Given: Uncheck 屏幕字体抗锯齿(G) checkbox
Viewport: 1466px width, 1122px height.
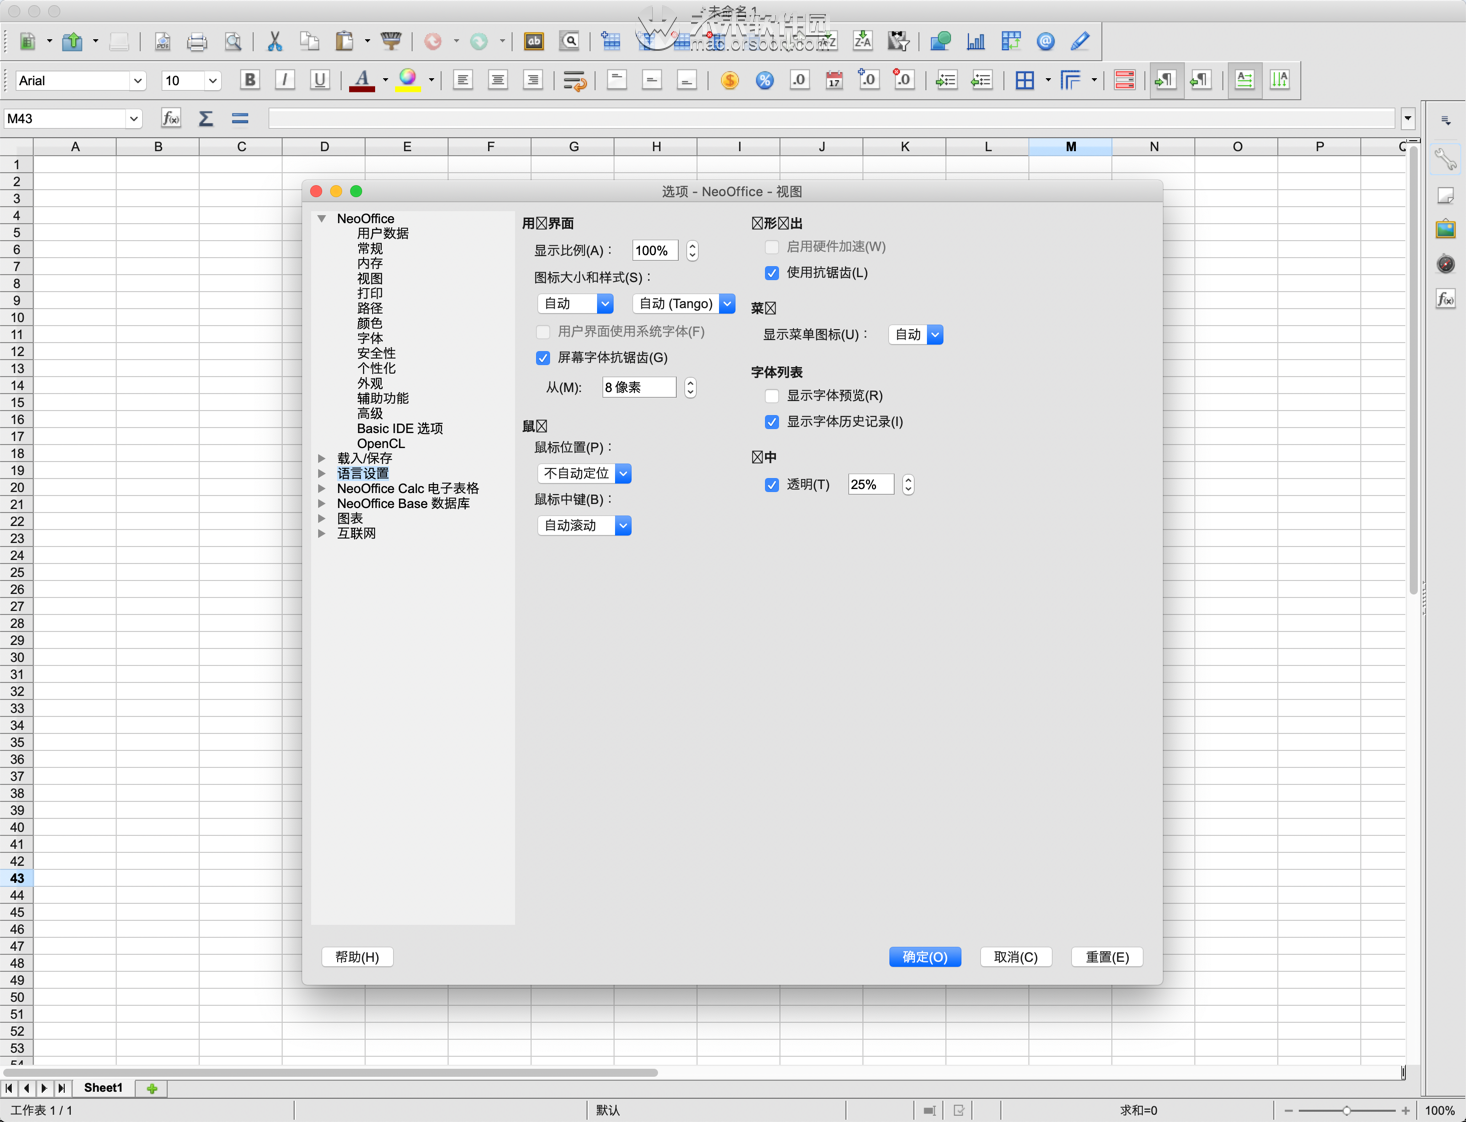Looking at the screenshot, I should (x=543, y=358).
